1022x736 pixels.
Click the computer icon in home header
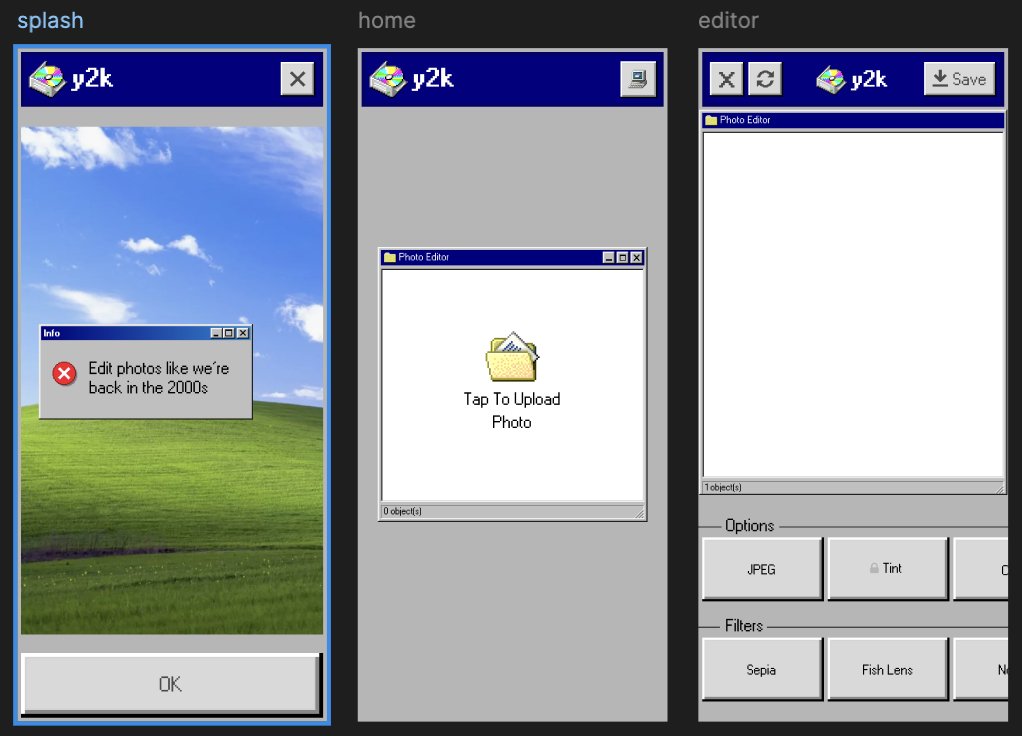click(638, 79)
